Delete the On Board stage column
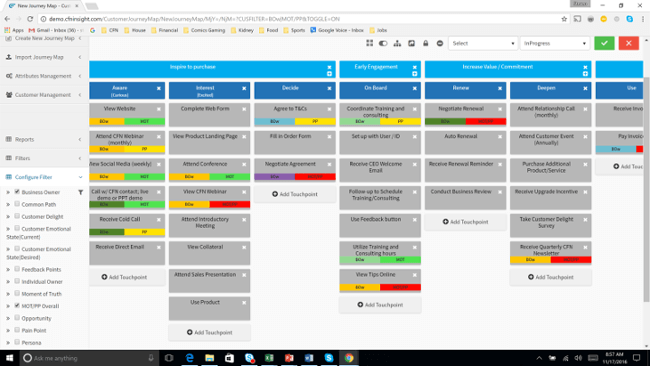 pyautogui.click(x=415, y=88)
